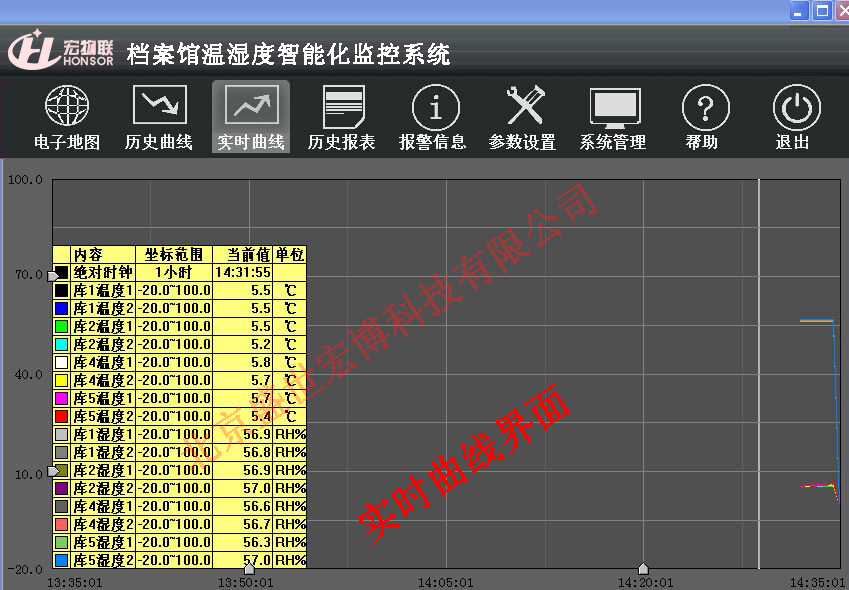Click the 当前值 column header
The image size is (849, 590).
[x=243, y=254]
